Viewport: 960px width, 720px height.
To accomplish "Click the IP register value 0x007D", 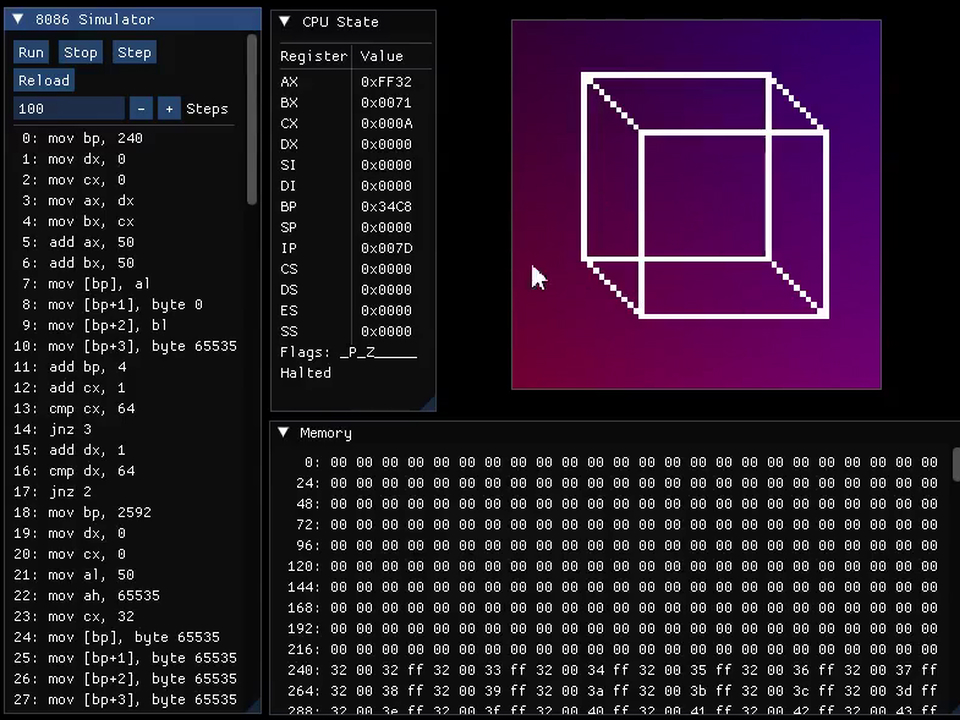I will [x=386, y=248].
